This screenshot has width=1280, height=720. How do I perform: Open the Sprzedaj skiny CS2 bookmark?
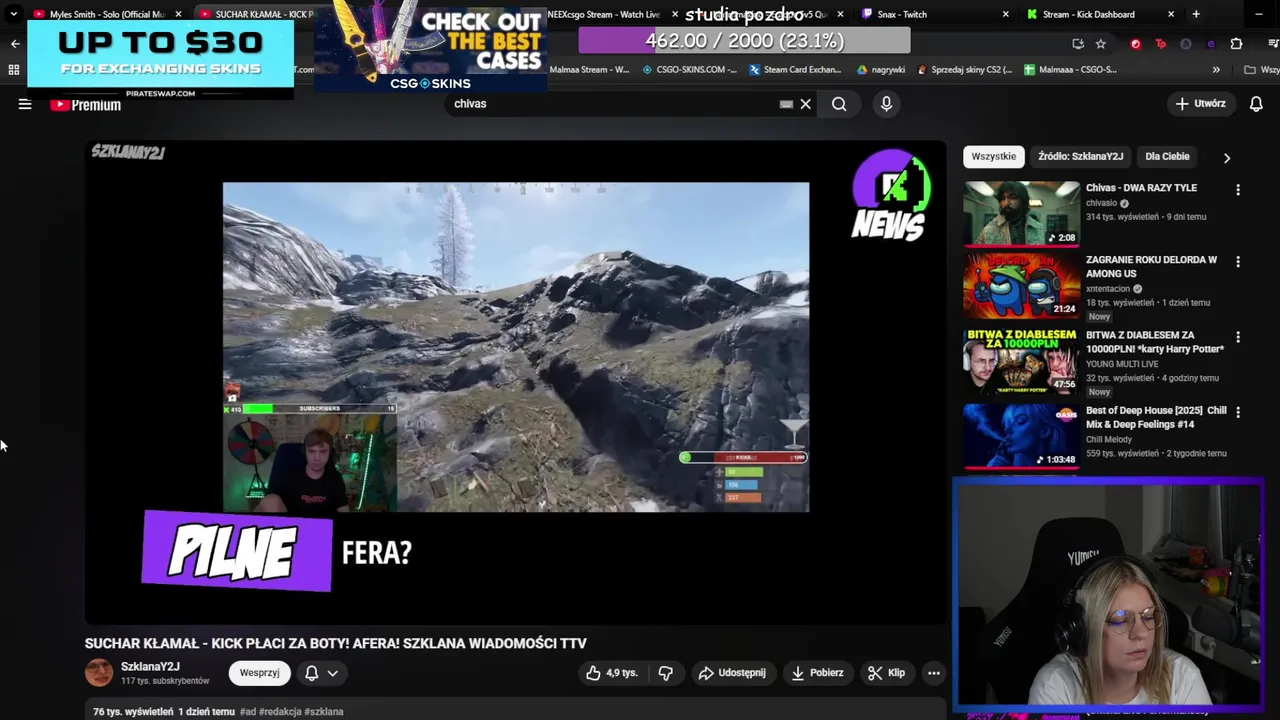964,70
